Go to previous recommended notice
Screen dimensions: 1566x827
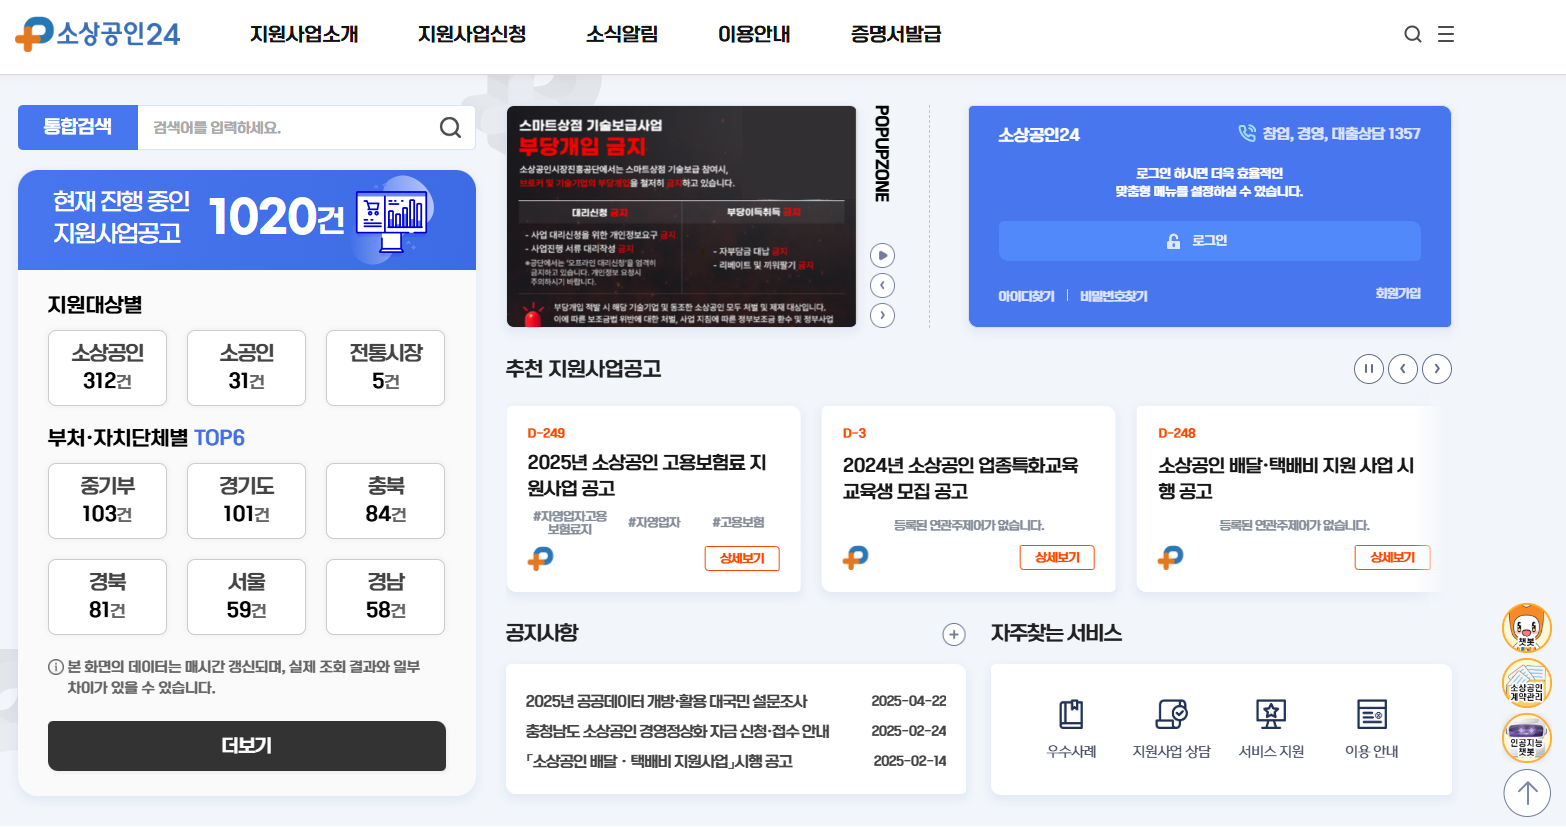point(1403,369)
